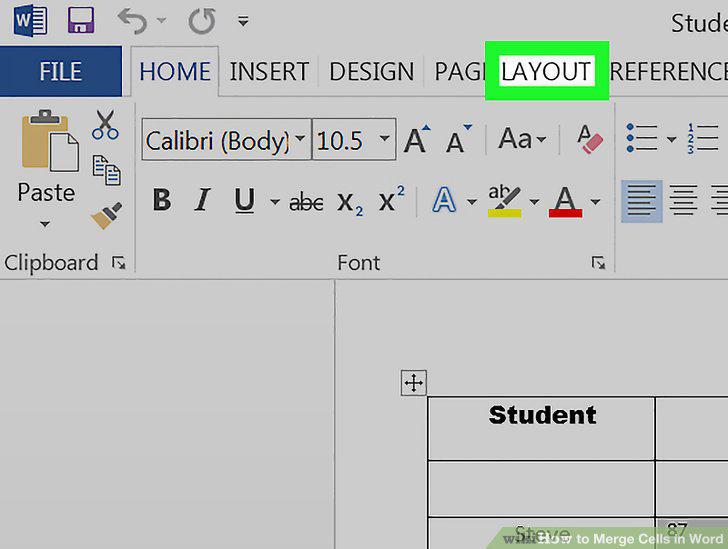Click the table move handle
728x549 pixels.
click(414, 383)
